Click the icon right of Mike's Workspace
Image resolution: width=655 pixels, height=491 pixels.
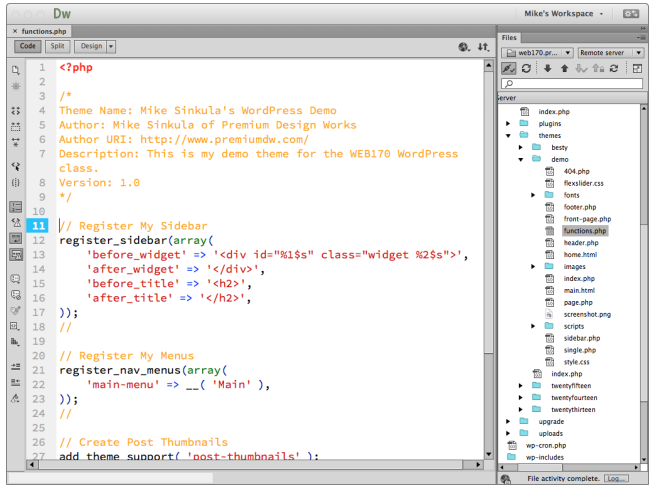(x=630, y=14)
